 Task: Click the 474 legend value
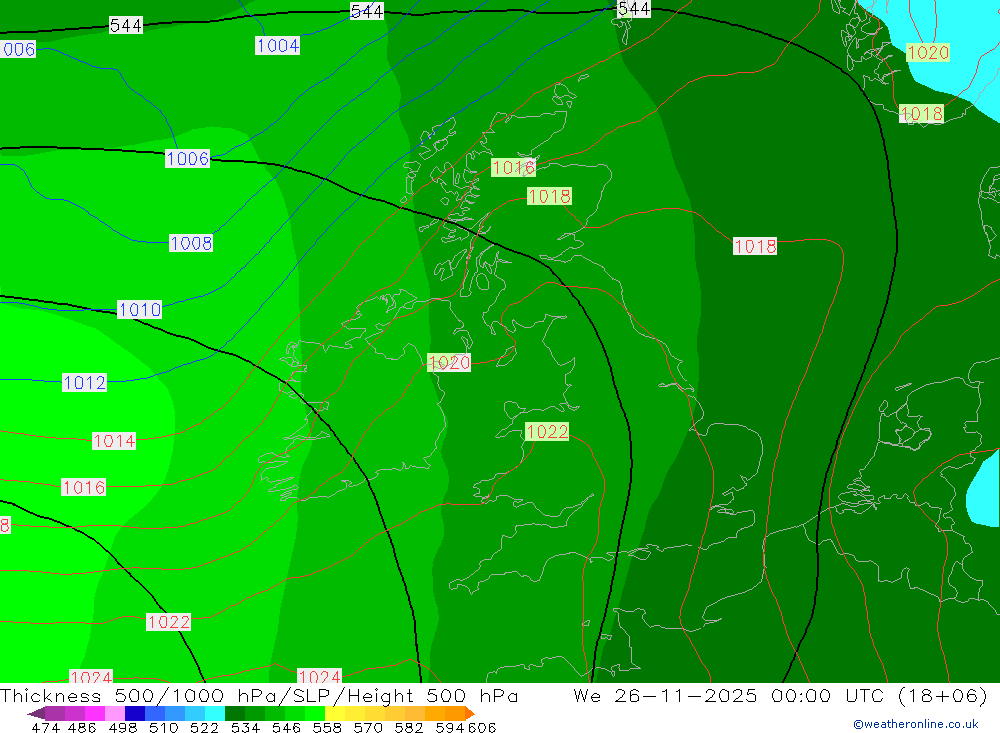point(45,727)
